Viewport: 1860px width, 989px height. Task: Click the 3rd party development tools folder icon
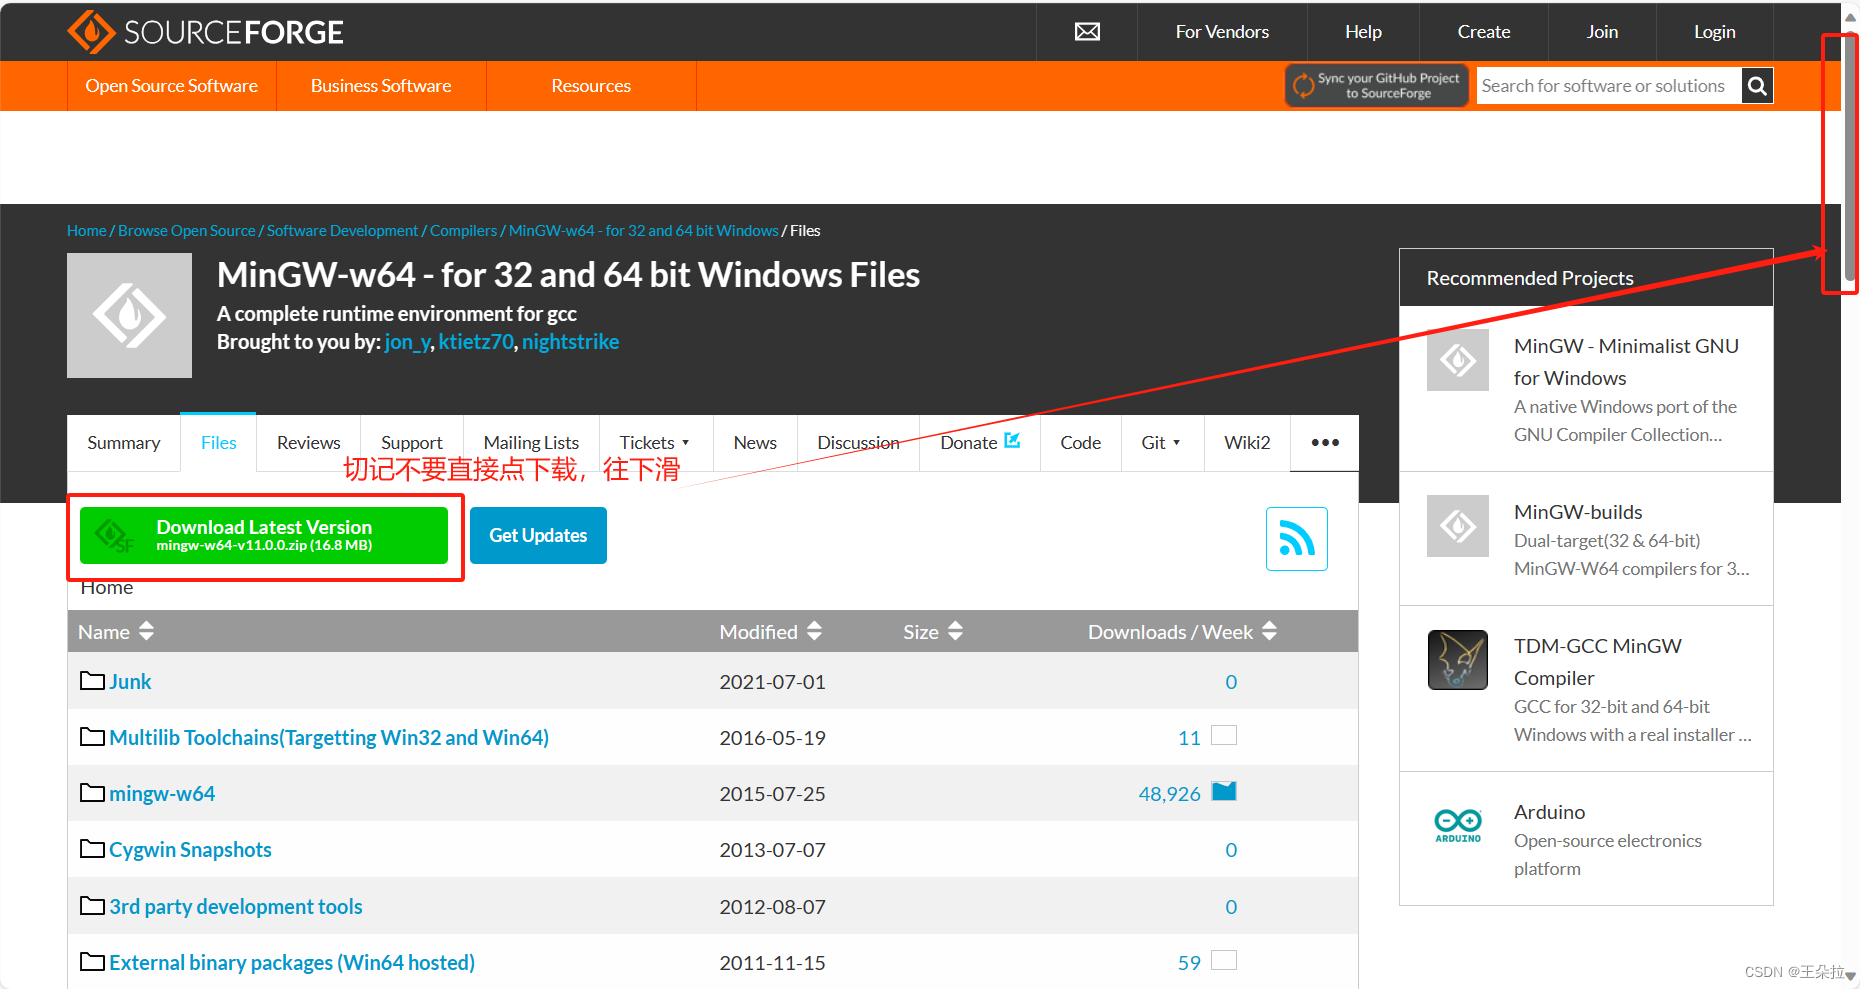pyautogui.click(x=93, y=906)
